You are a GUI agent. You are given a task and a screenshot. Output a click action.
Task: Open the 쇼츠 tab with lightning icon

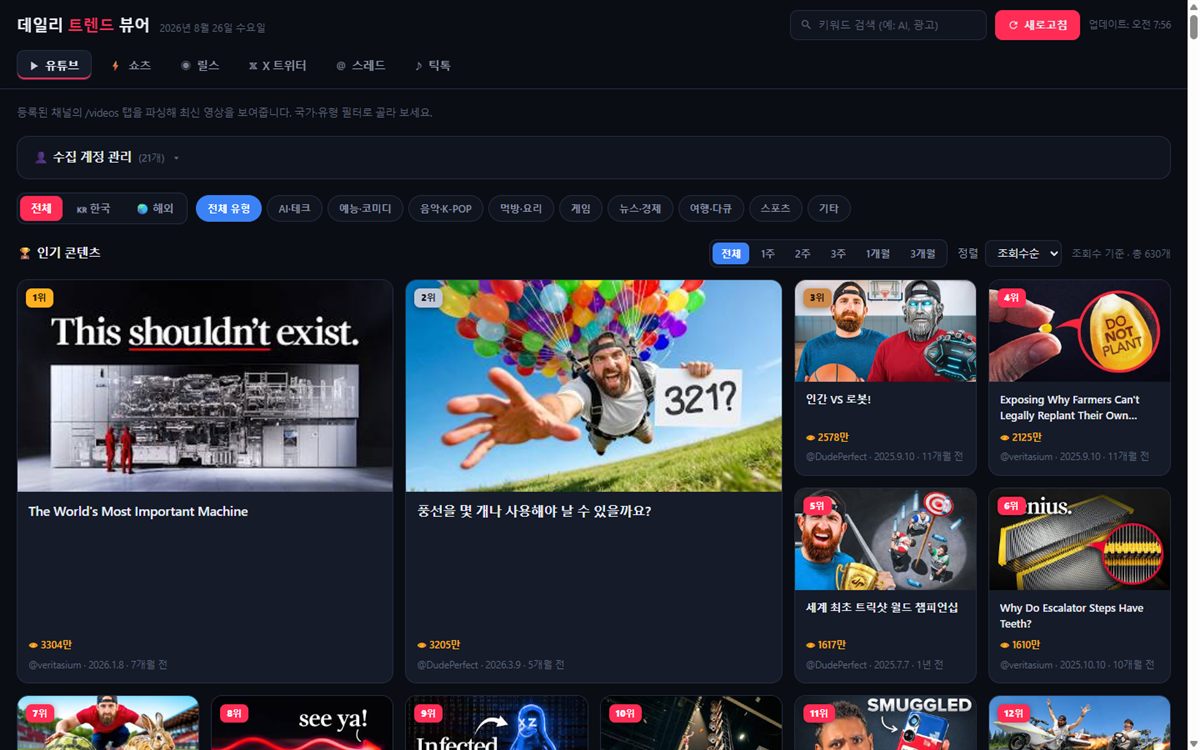coord(131,65)
